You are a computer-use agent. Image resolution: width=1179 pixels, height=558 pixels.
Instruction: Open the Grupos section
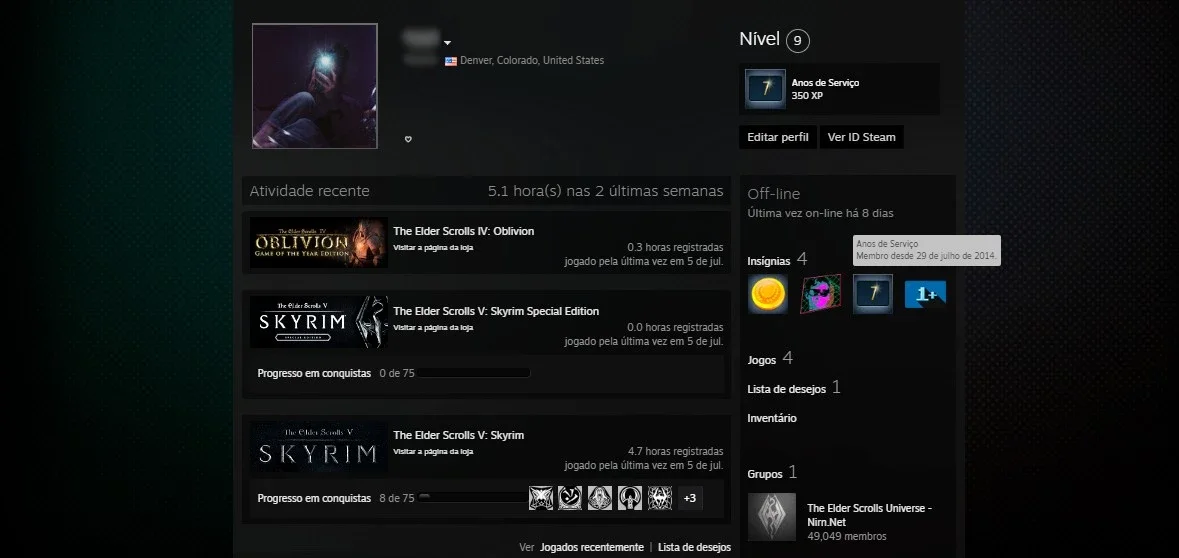click(x=765, y=474)
